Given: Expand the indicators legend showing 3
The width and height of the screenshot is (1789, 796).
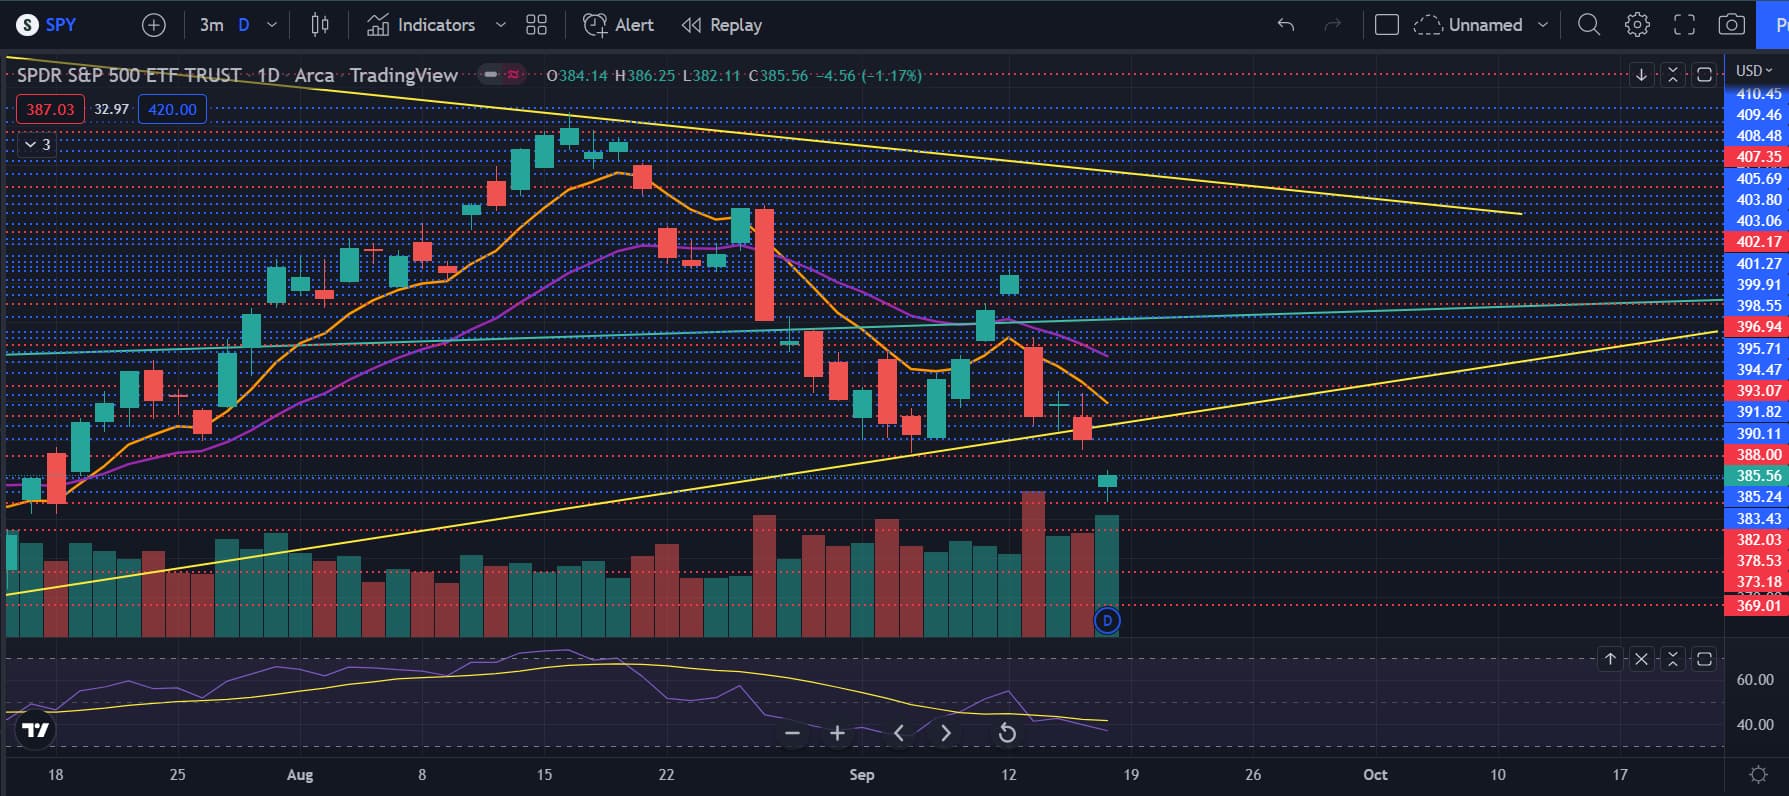Looking at the screenshot, I should coord(37,145).
